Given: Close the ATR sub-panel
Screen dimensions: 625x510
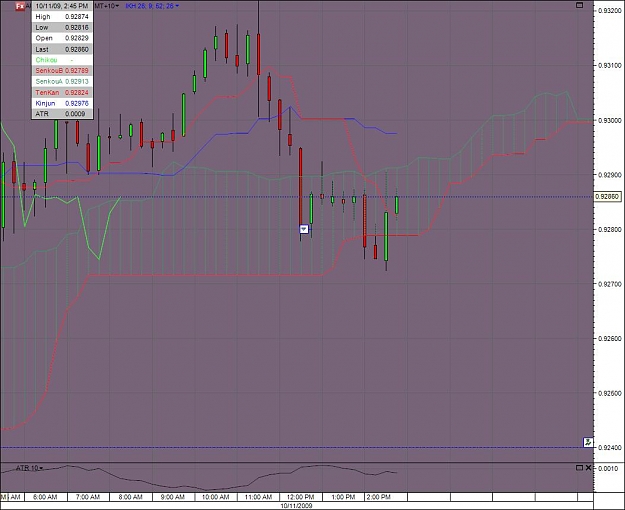Looking at the screenshot, I should (588, 468).
